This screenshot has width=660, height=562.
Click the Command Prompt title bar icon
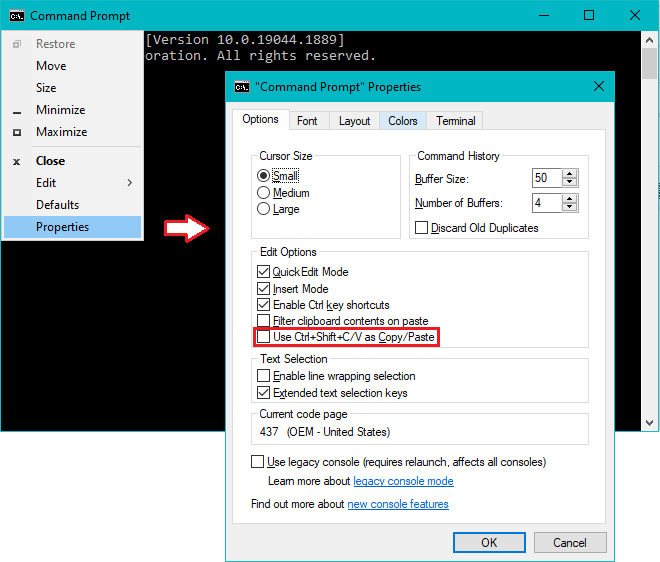pos(17,16)
